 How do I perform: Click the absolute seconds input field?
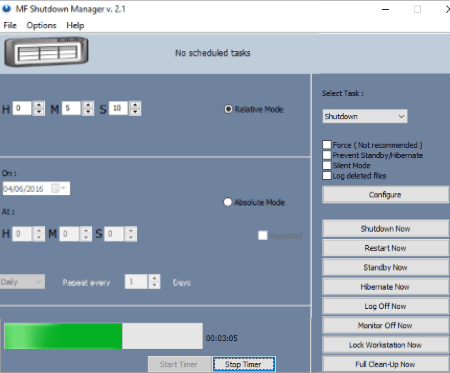click(114, 234)
